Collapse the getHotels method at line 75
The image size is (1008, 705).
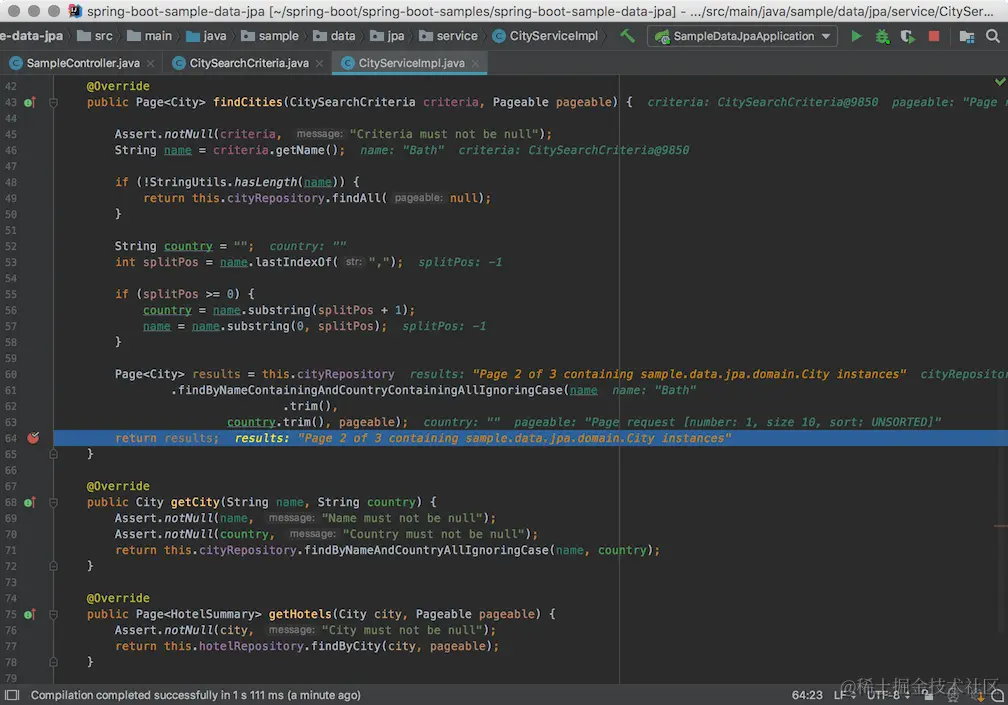click(x=53, y=614)
